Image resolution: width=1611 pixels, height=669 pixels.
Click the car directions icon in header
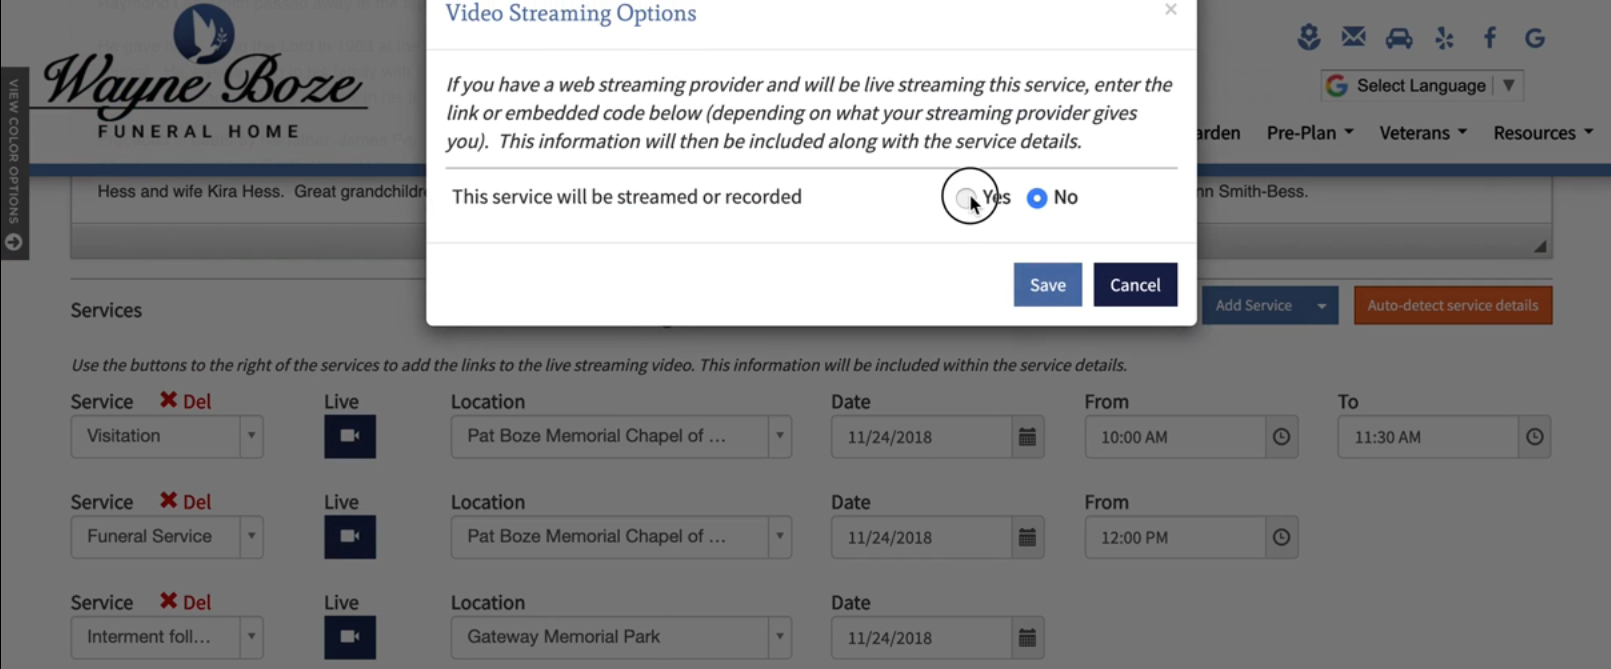click(x=1398, y=39)
